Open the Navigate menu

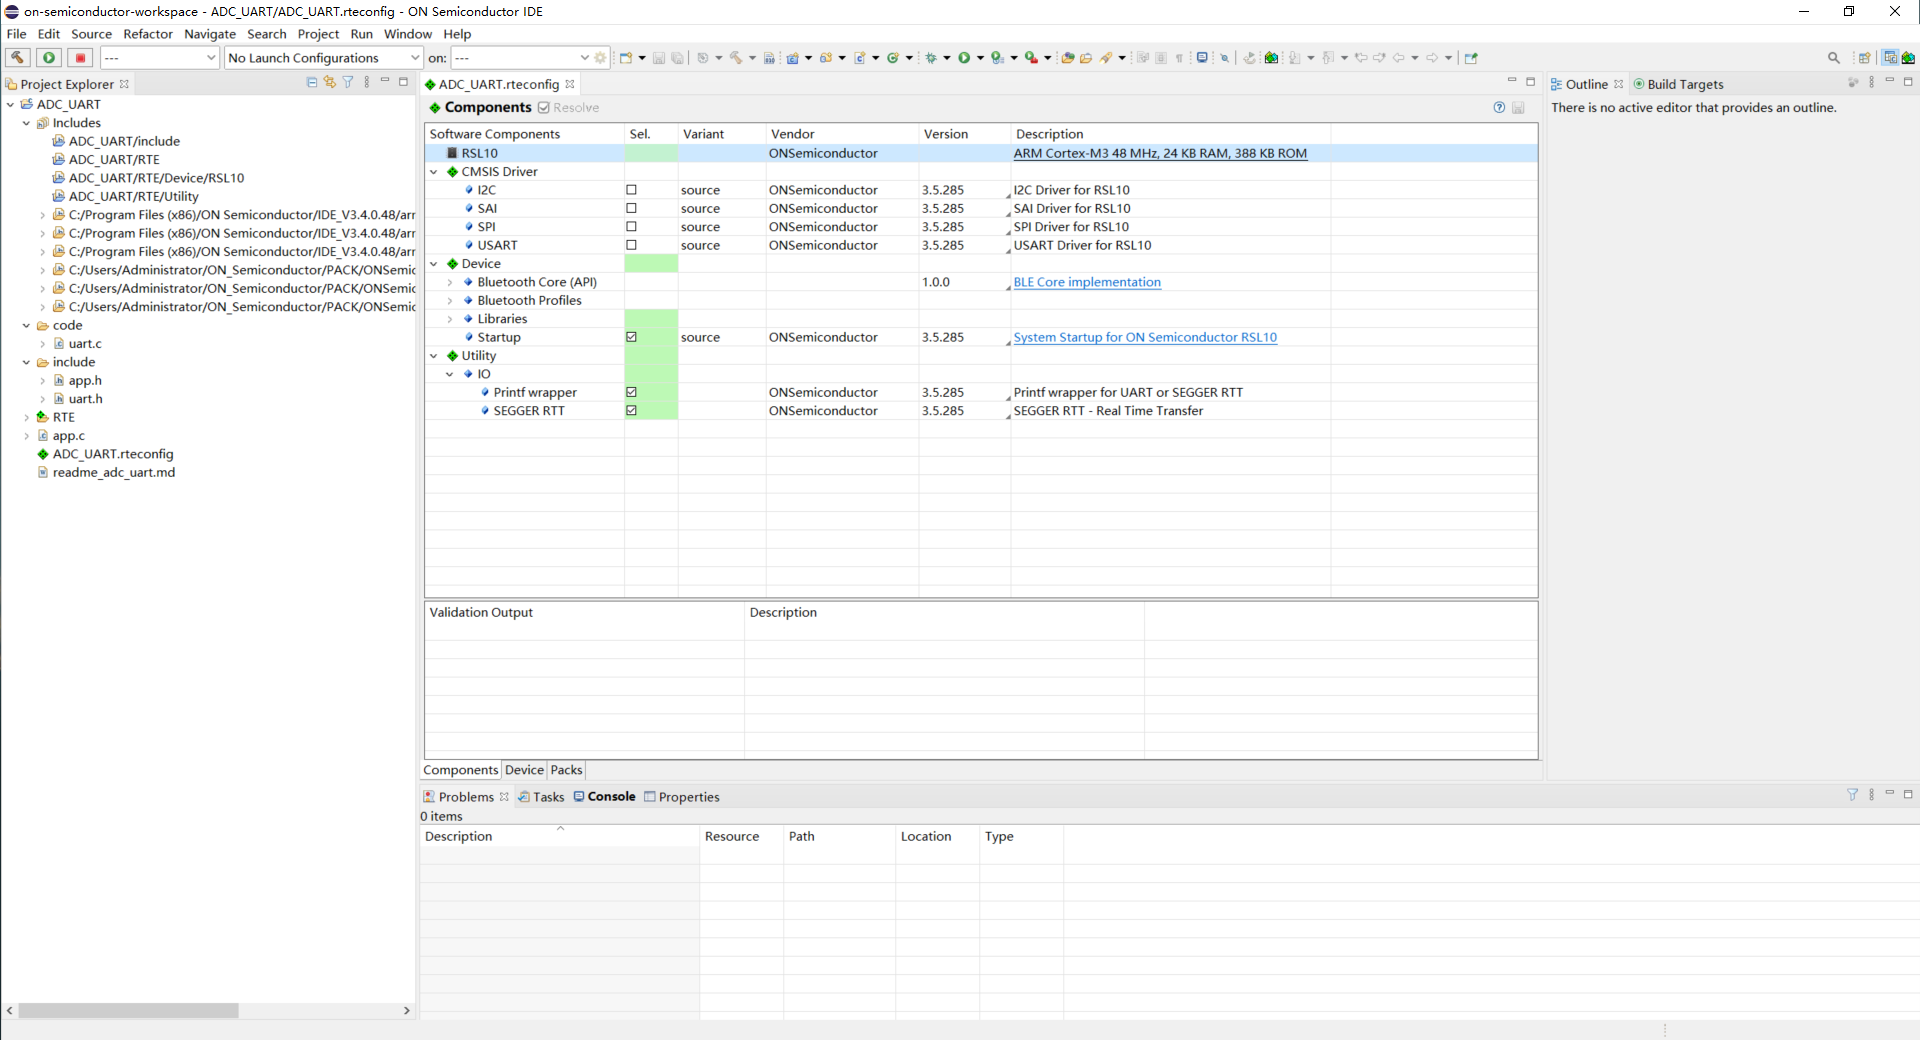pyautogui.click(x=210, y=34)
